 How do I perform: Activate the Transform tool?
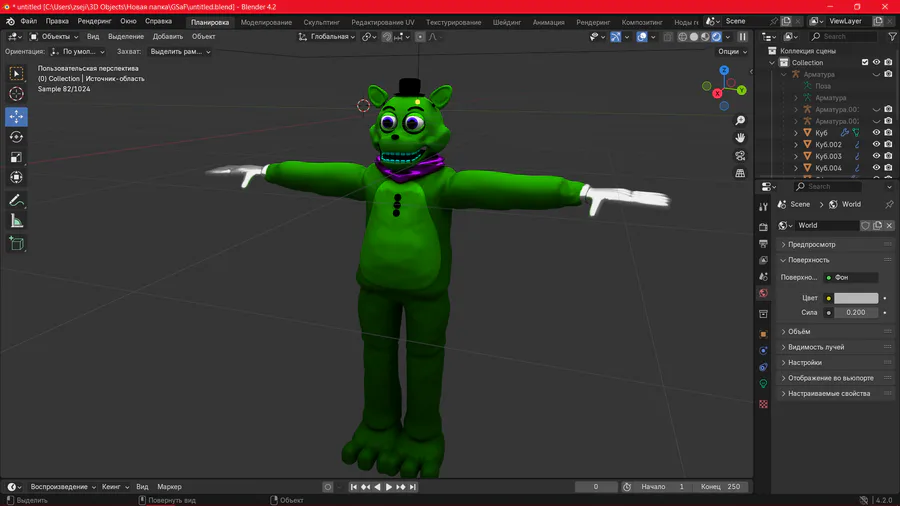(x=16, y=177)
